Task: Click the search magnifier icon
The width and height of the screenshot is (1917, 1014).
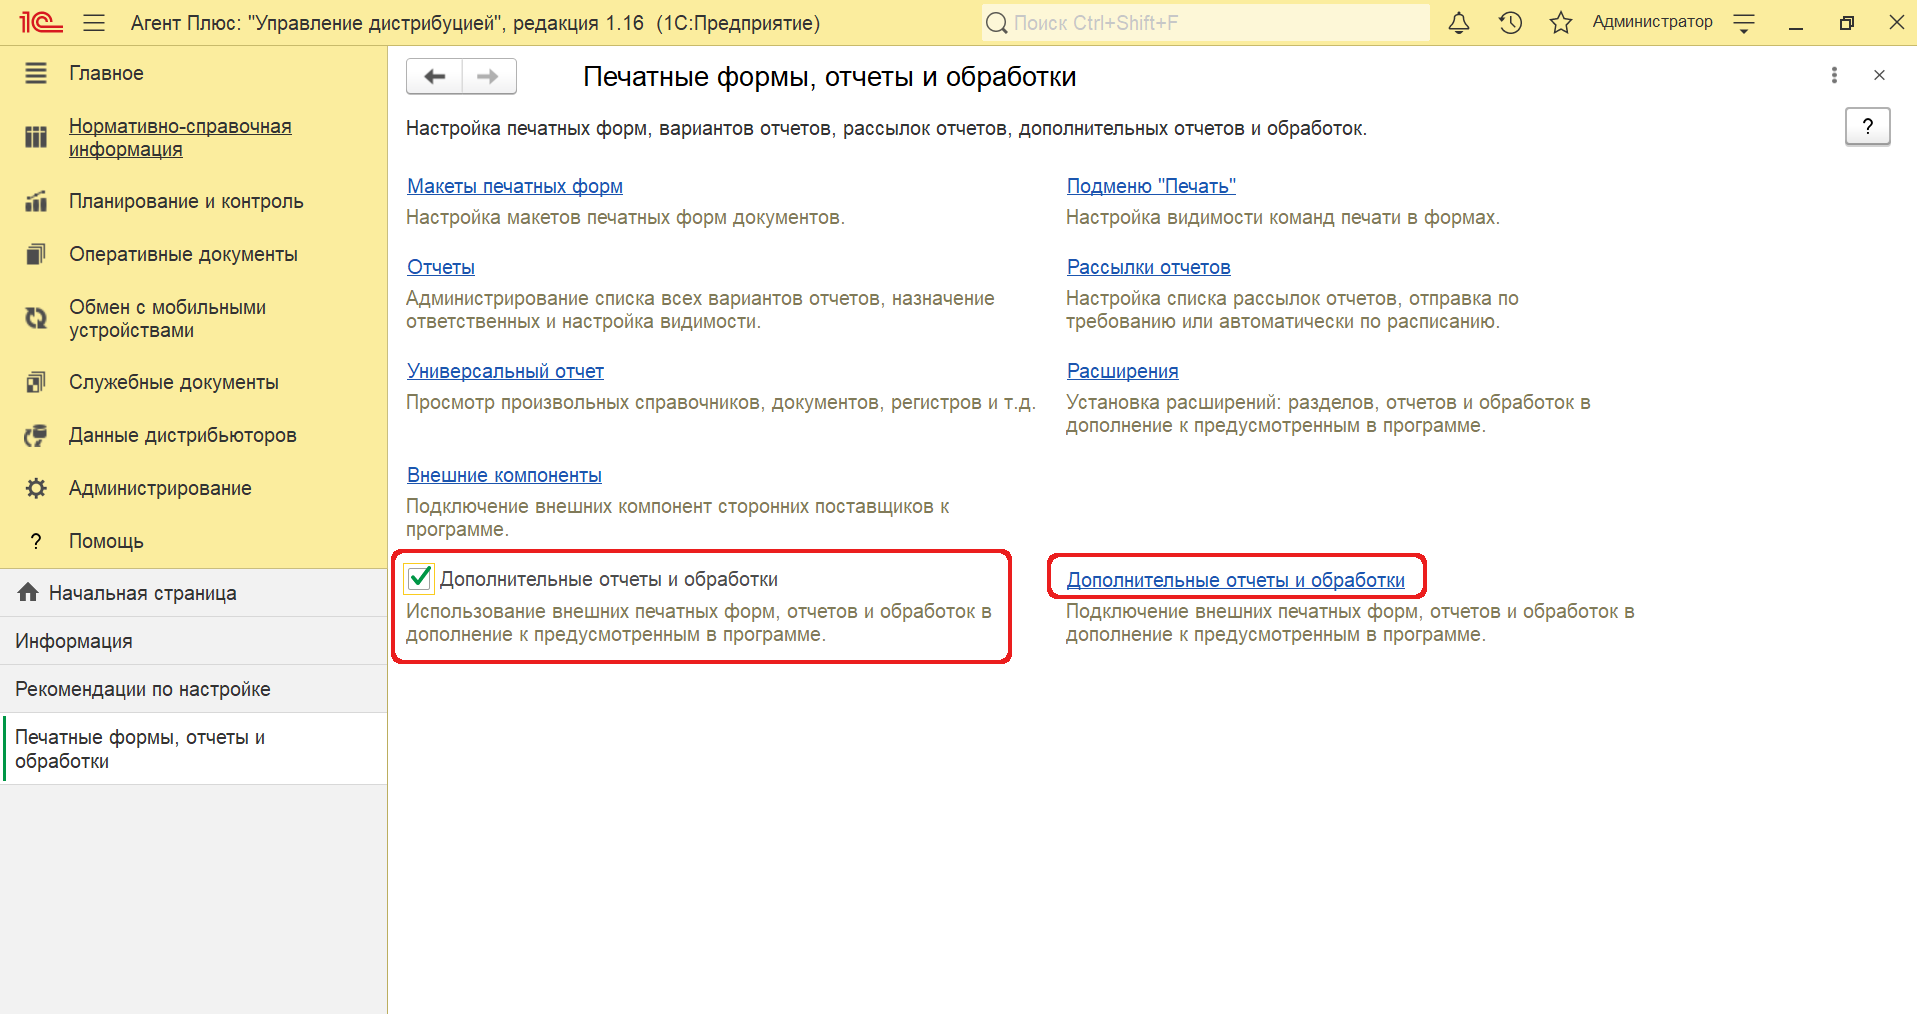Action: [997, 22]
